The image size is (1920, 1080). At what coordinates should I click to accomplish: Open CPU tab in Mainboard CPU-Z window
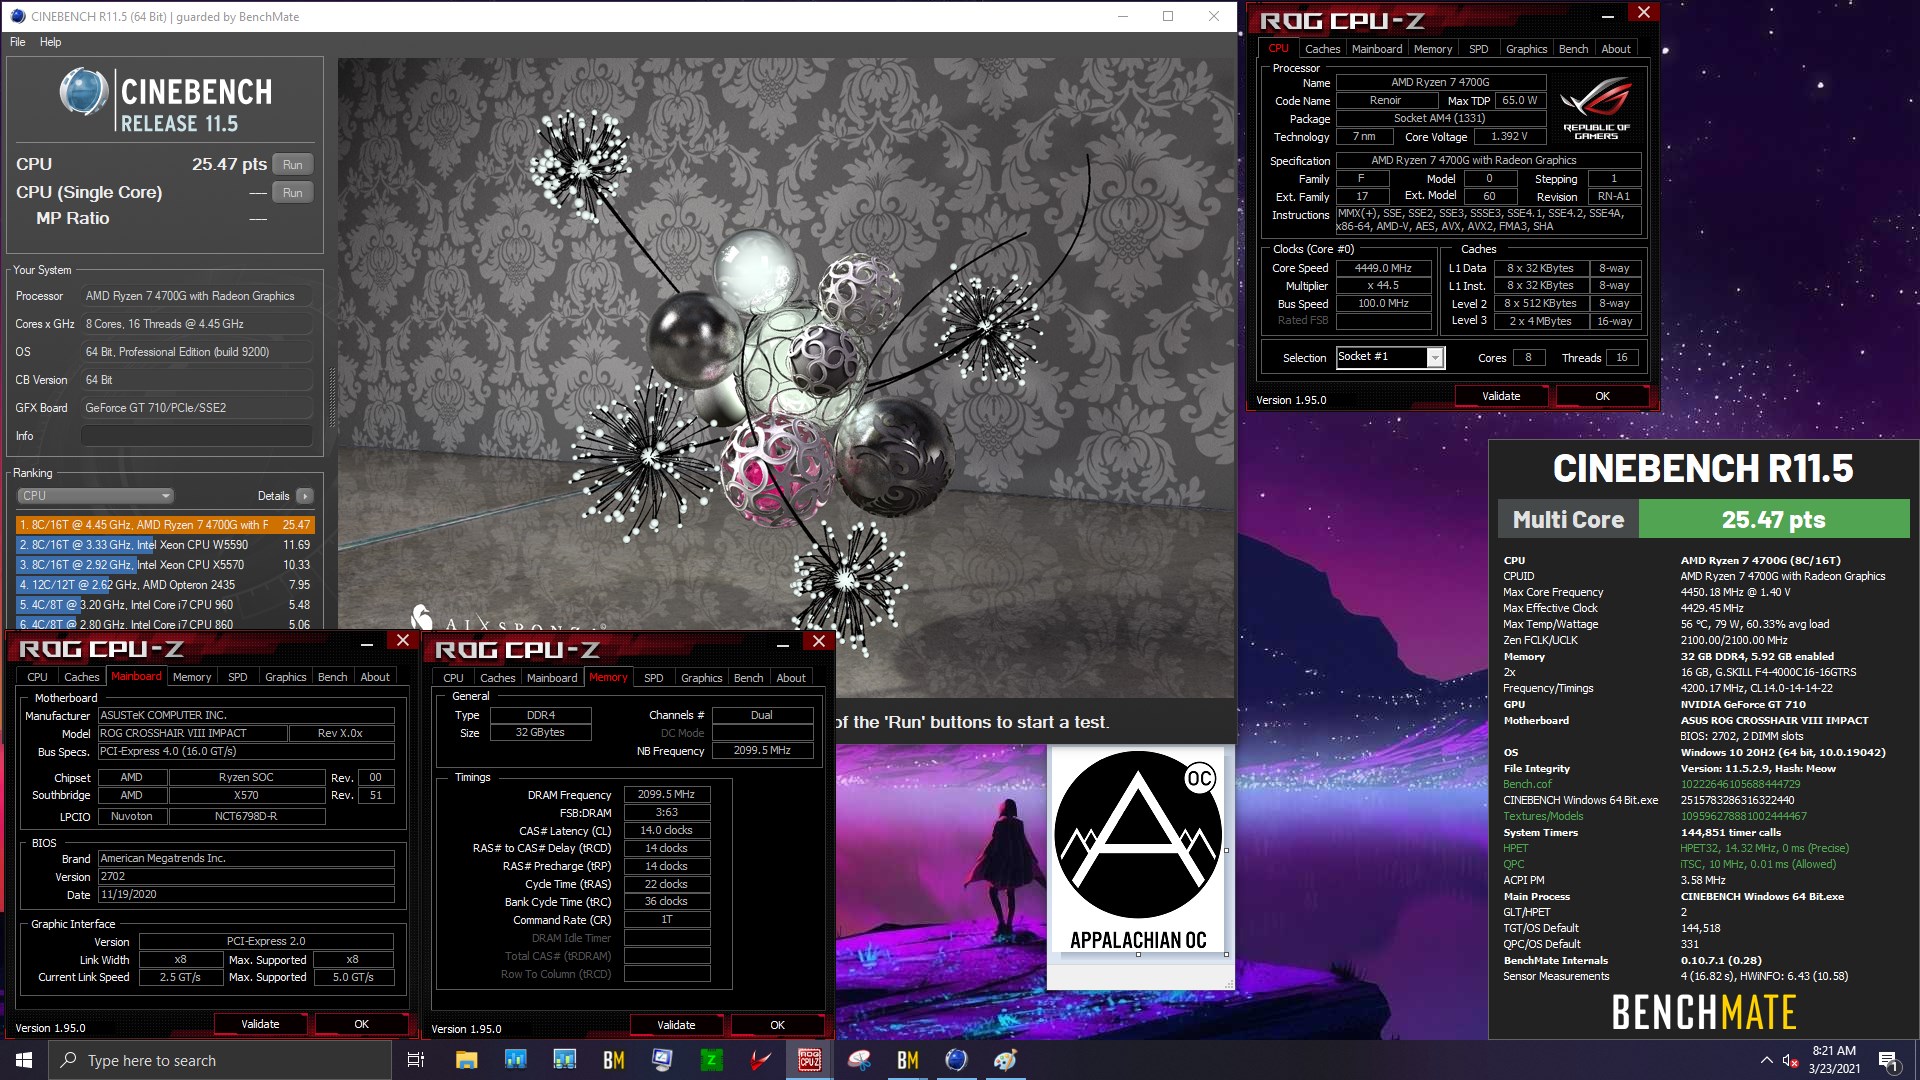(x=38, y=677)
